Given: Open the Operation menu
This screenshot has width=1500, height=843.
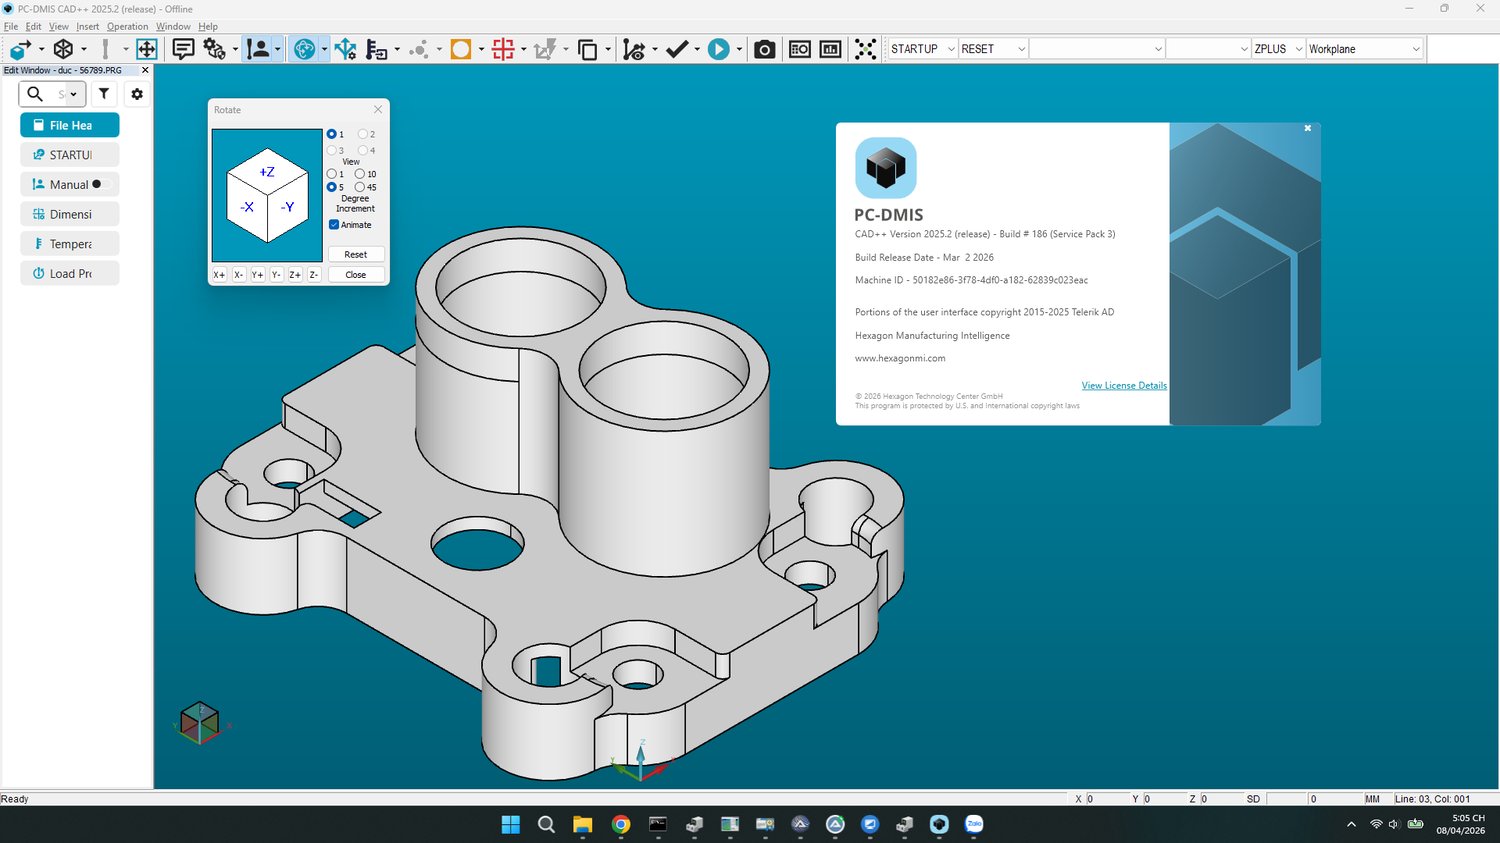Looking at the screenshot, I should click(127, 26).
